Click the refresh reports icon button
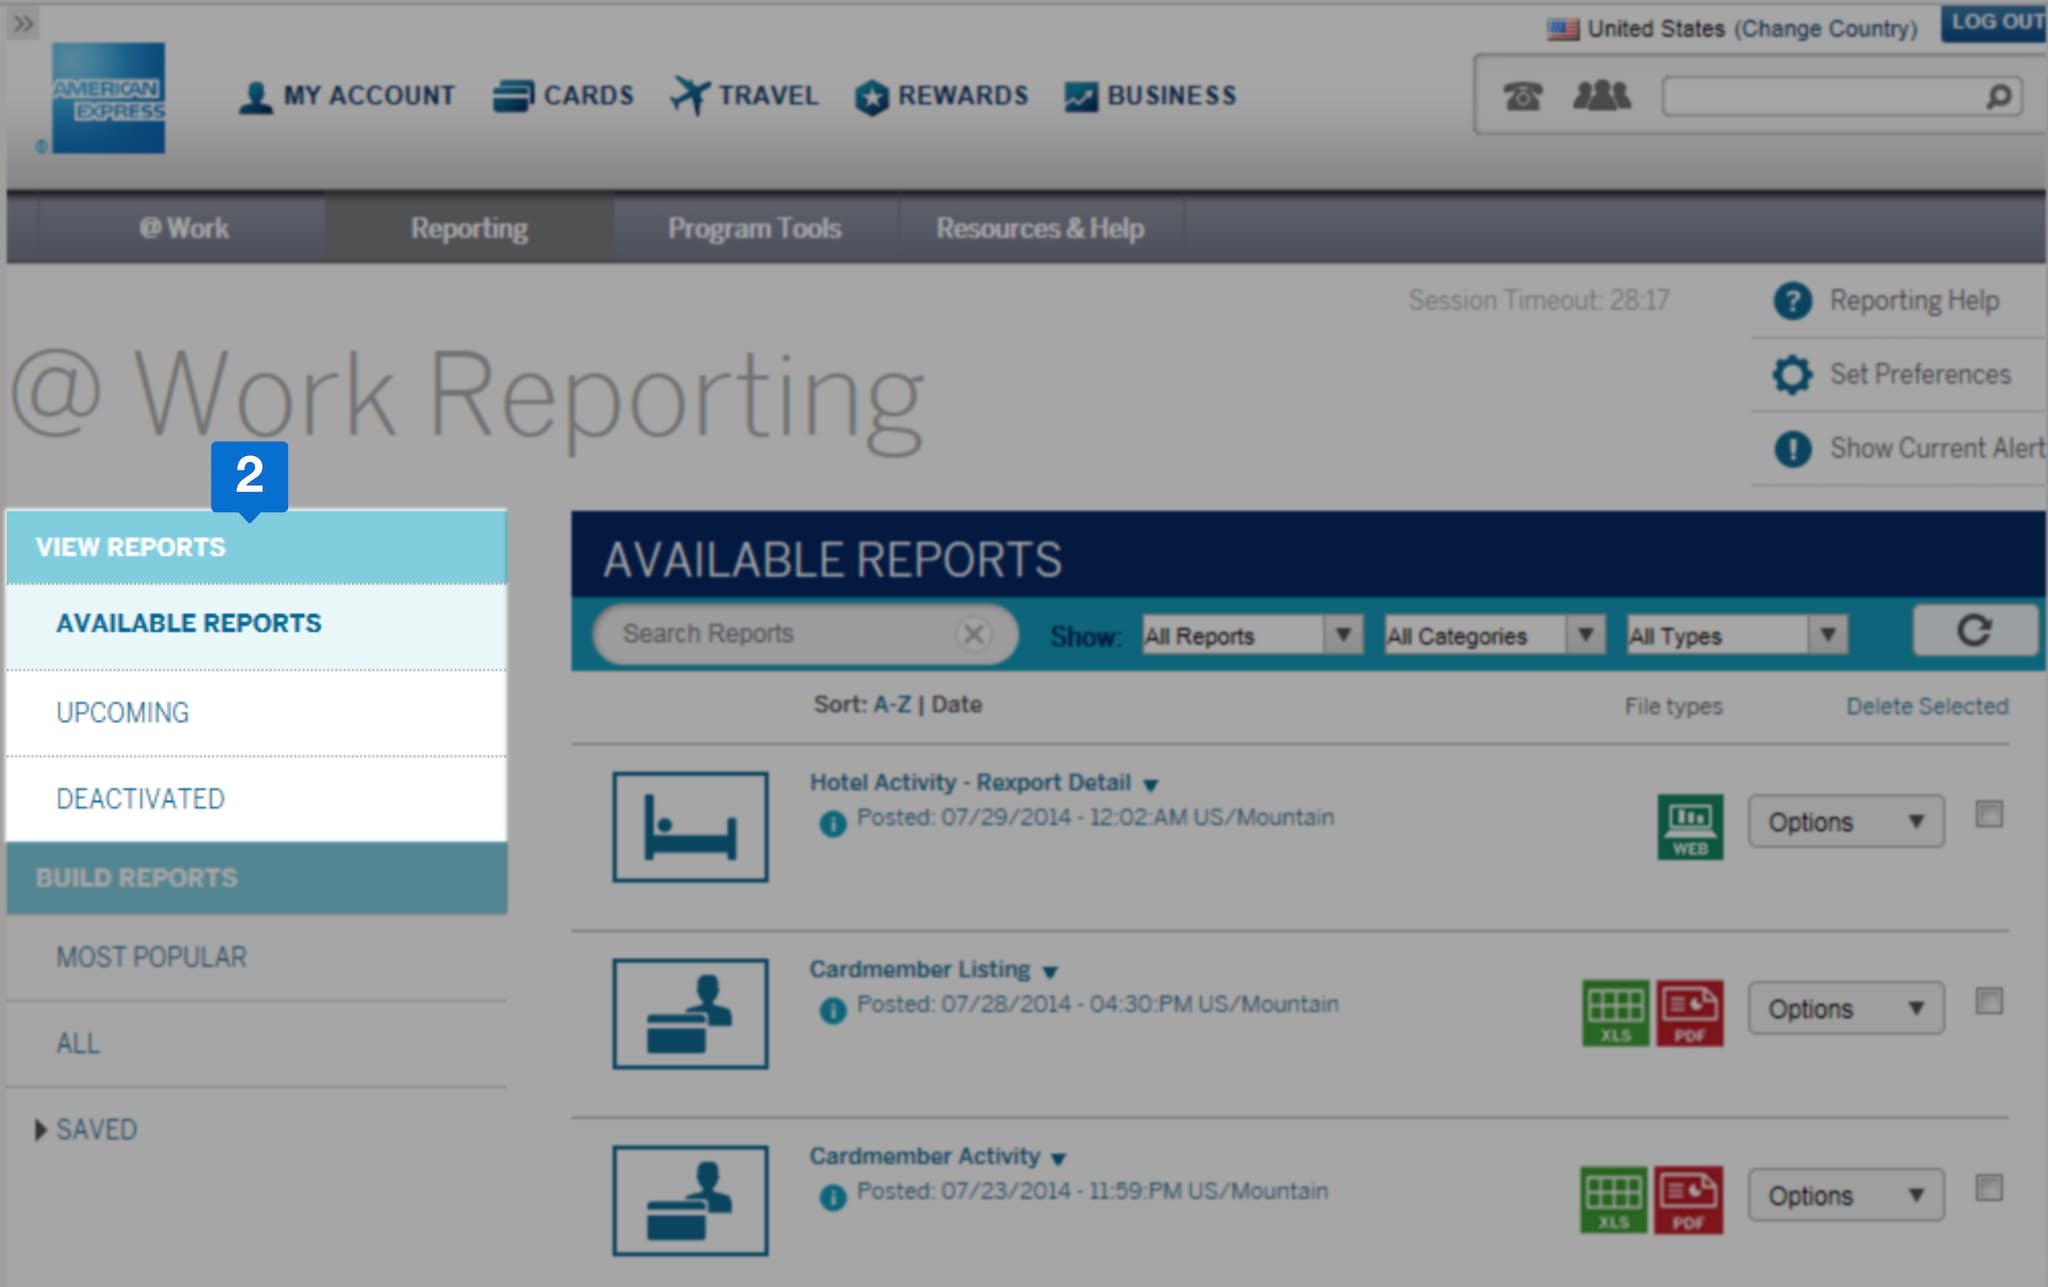Image resolution: width=2048 pixels, height=1287 pixels. (1974, 631)
